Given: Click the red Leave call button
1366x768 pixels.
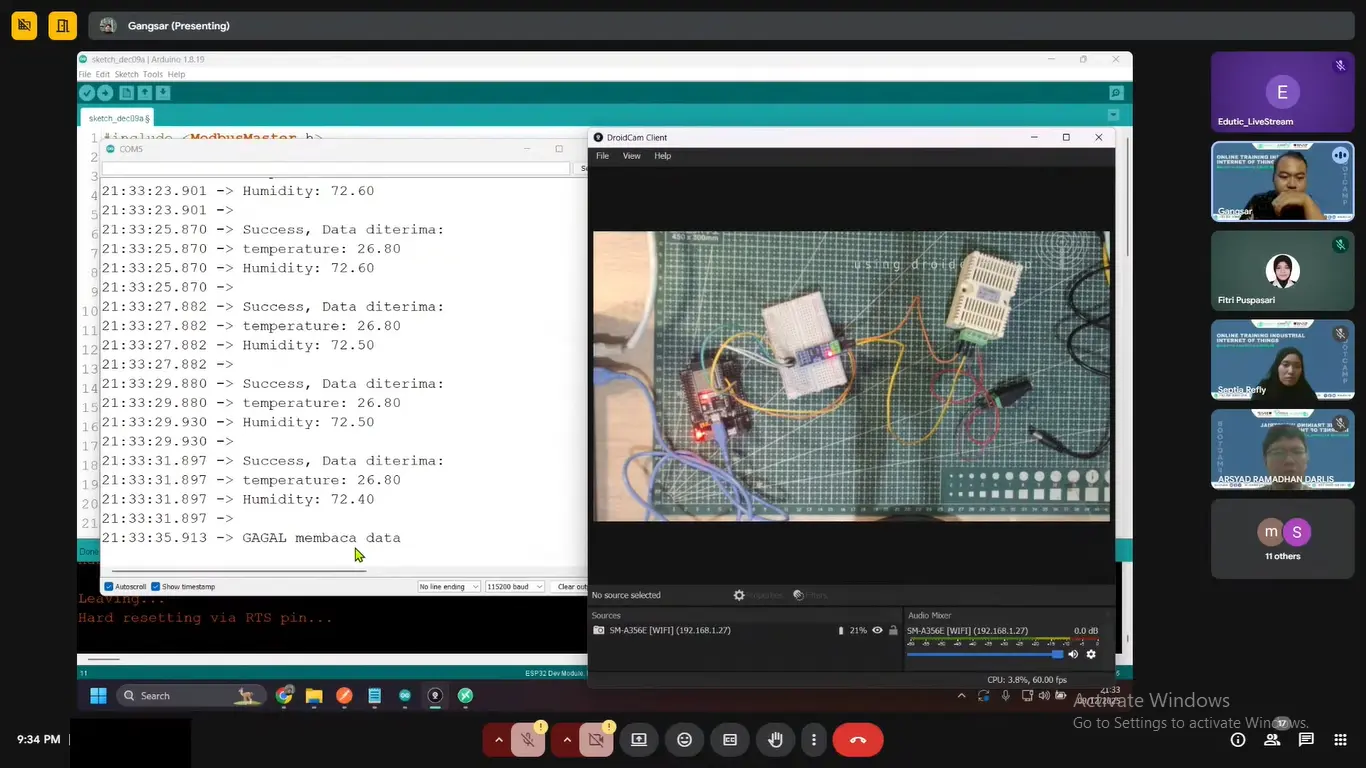Looking at the screenshot, I should point(857,740).
